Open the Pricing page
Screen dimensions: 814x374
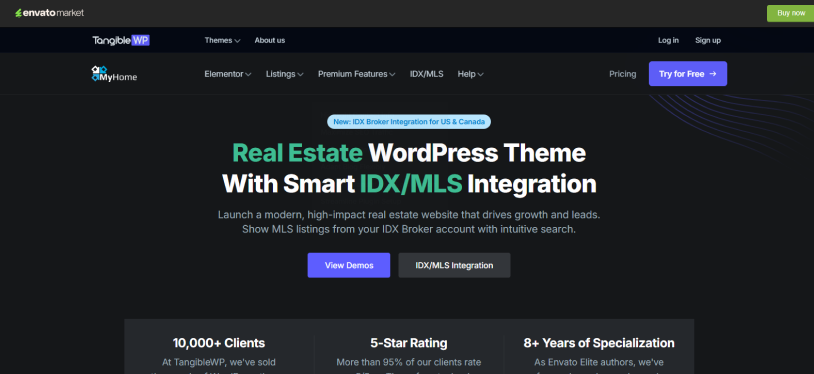[622, 74]
